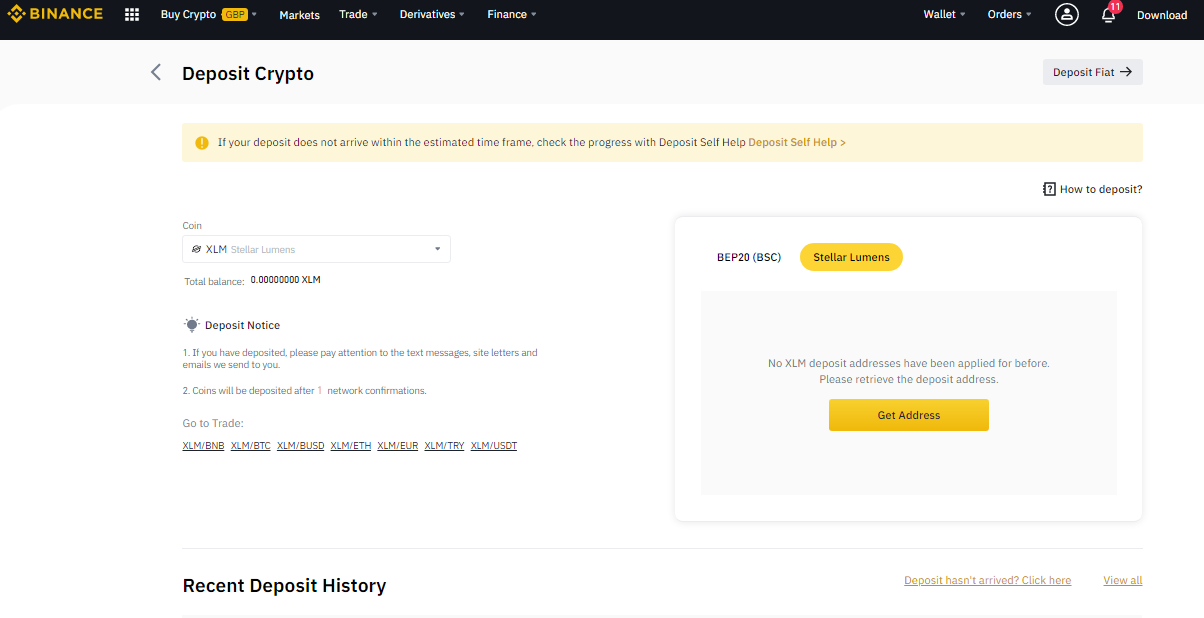Viewport: 1204px width, 618px height.
Task: Select the Stellar Lumens network tab
Action: [x=851, y=257]
